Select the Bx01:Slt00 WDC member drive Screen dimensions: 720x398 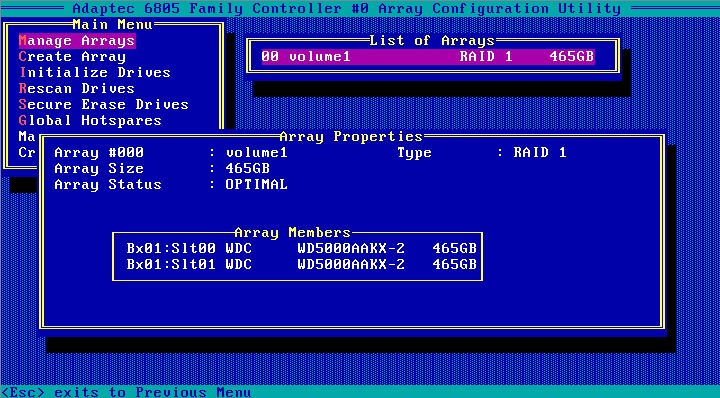click(302, 249)
